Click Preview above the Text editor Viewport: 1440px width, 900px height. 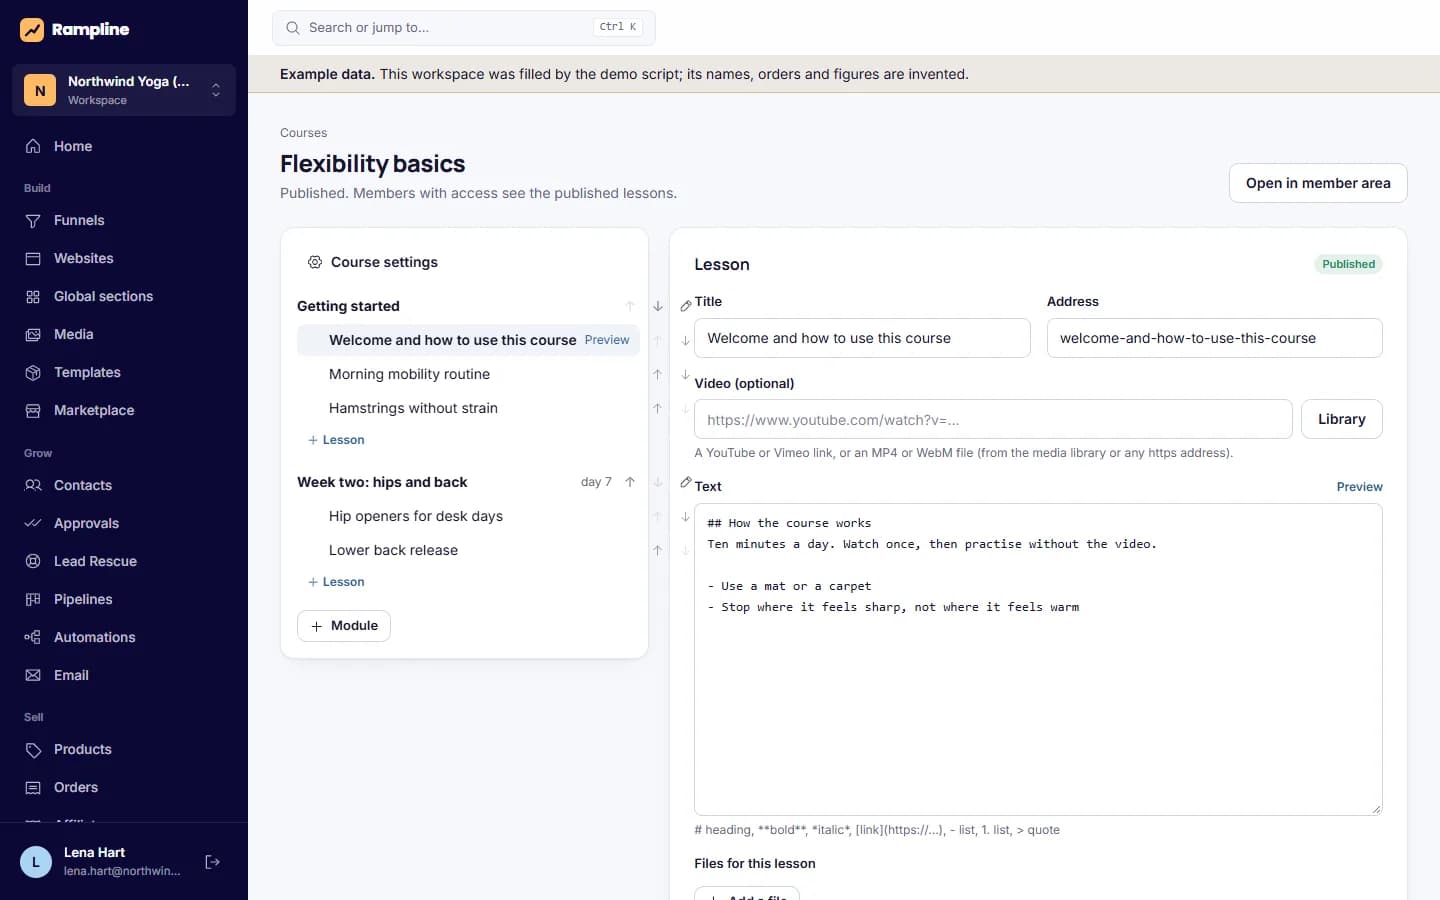(x=1360, y=487)
